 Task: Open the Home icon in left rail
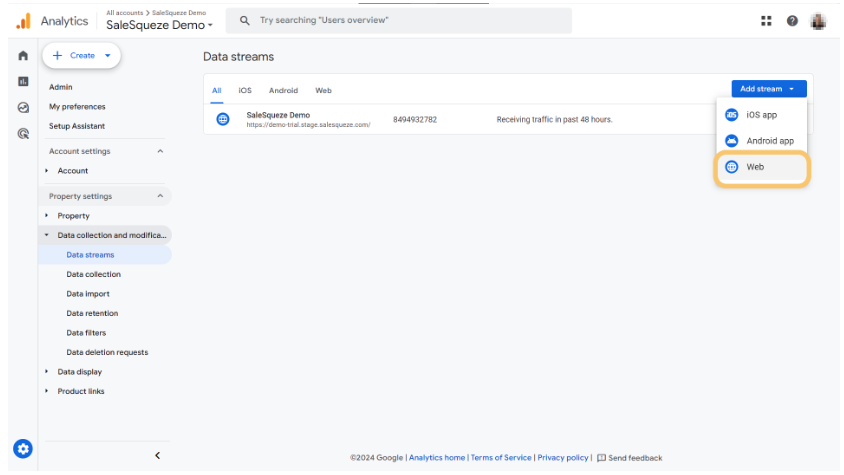click(23, 55)
